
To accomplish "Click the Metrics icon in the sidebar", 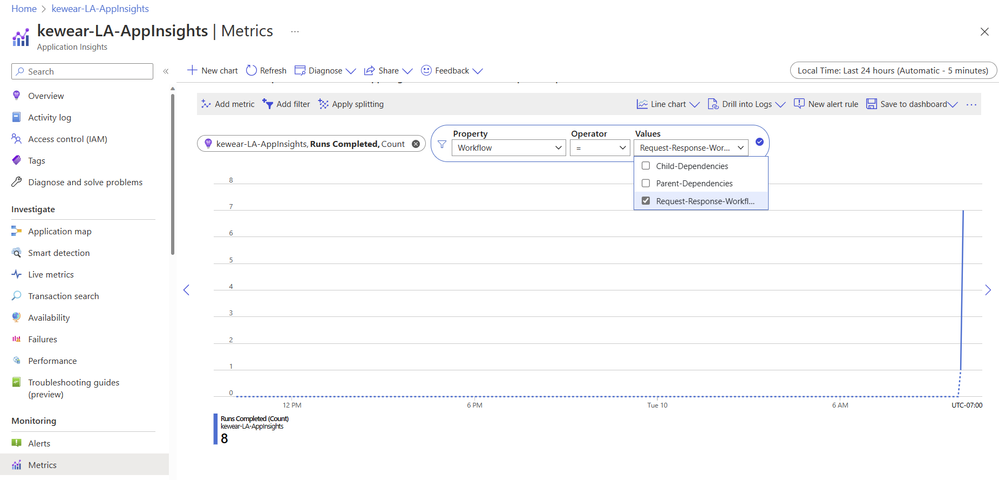I will pyautogui.click(x=17, y=465).
